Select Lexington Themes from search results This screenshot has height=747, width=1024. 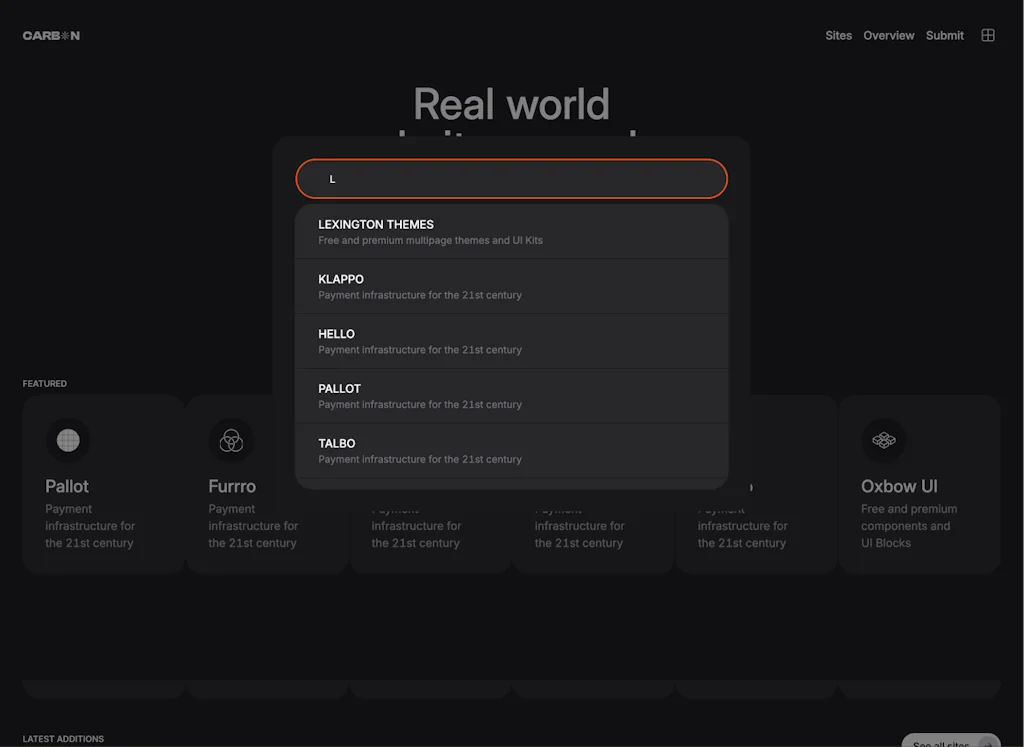point(511,231)
